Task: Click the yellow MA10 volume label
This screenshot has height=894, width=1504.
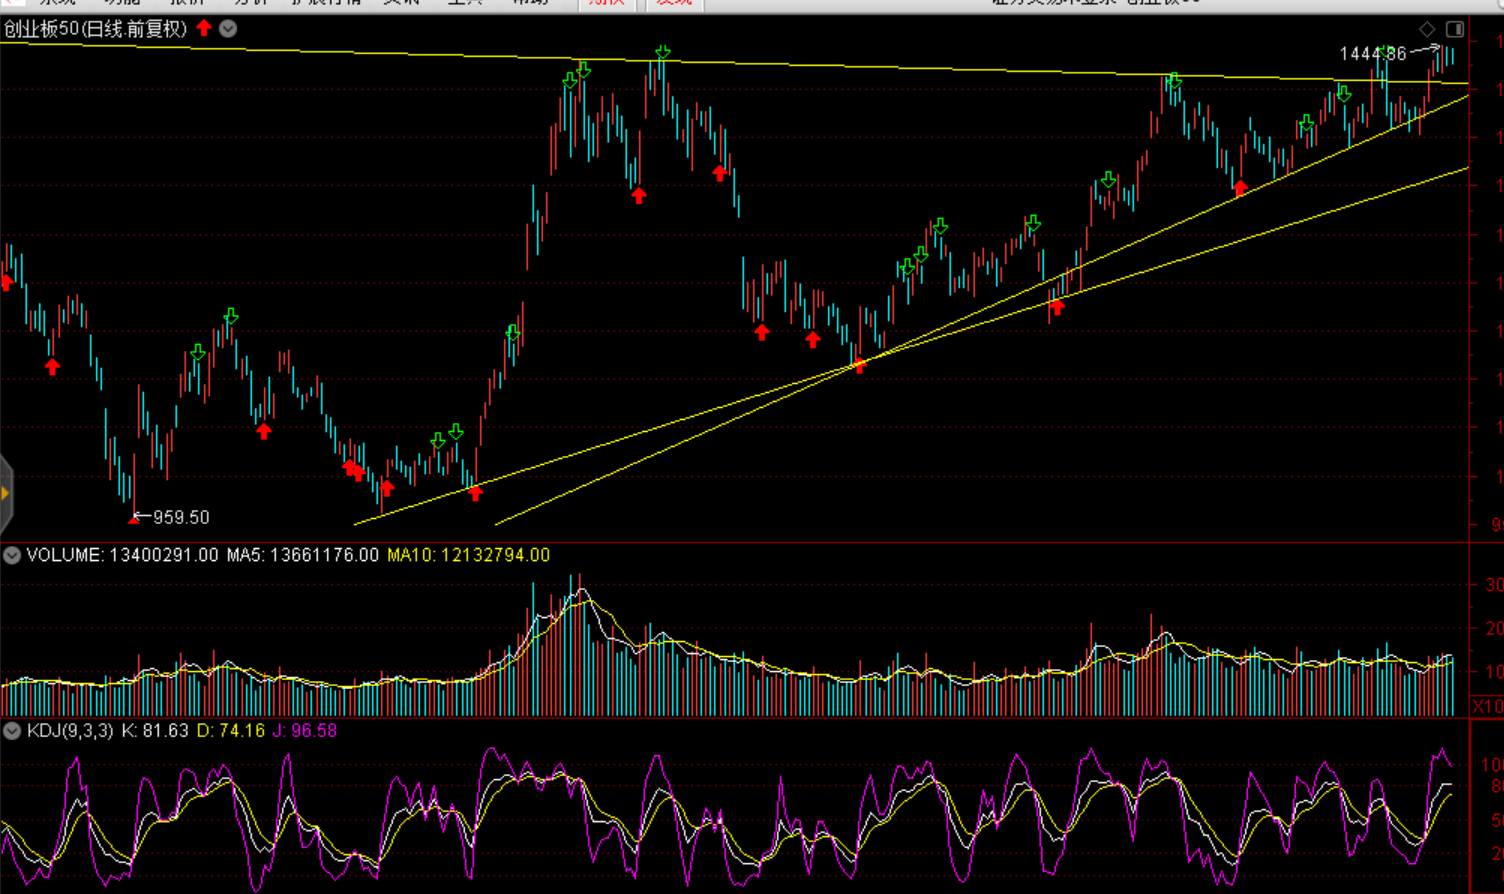Action: click(468, 555)
